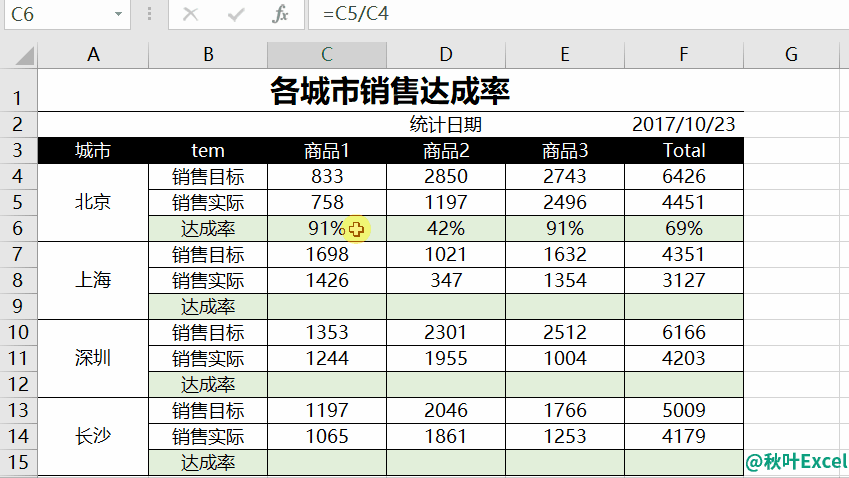Click cell with value 2301
Viewport: 849px width, 478px height.
(x=446, y=332)
